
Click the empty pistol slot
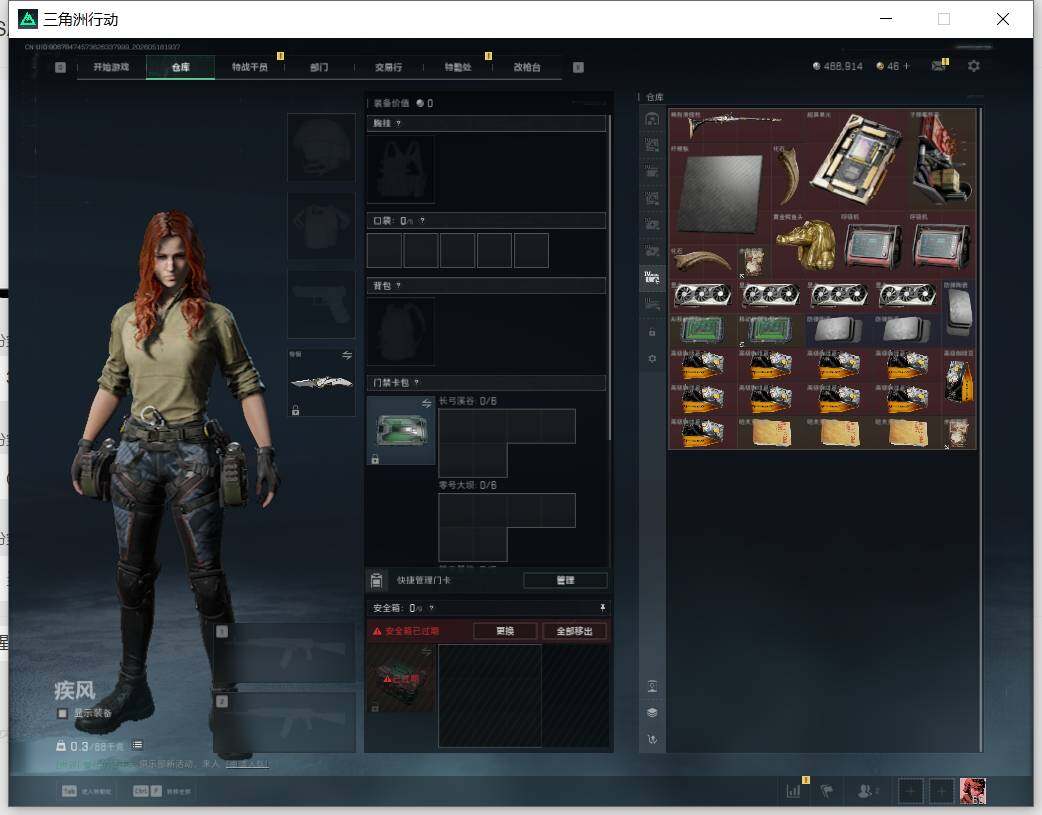point(321,304)
